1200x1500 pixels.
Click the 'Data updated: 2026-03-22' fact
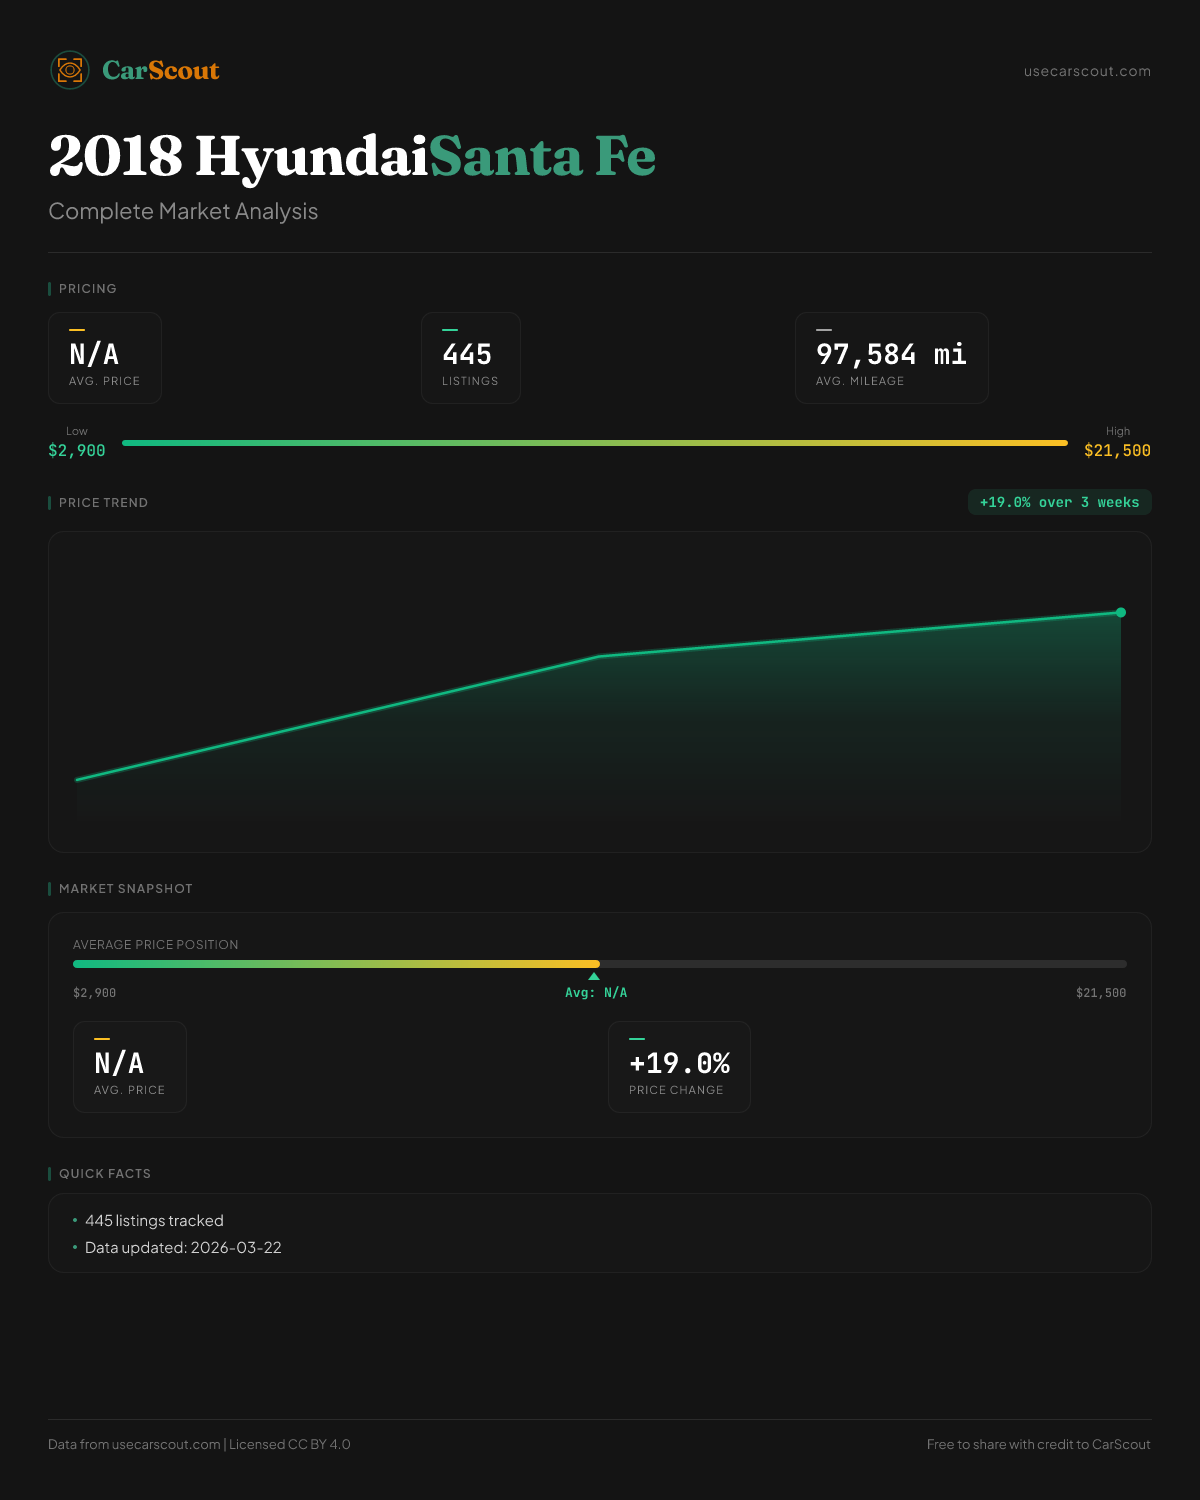coord(183,1247)
